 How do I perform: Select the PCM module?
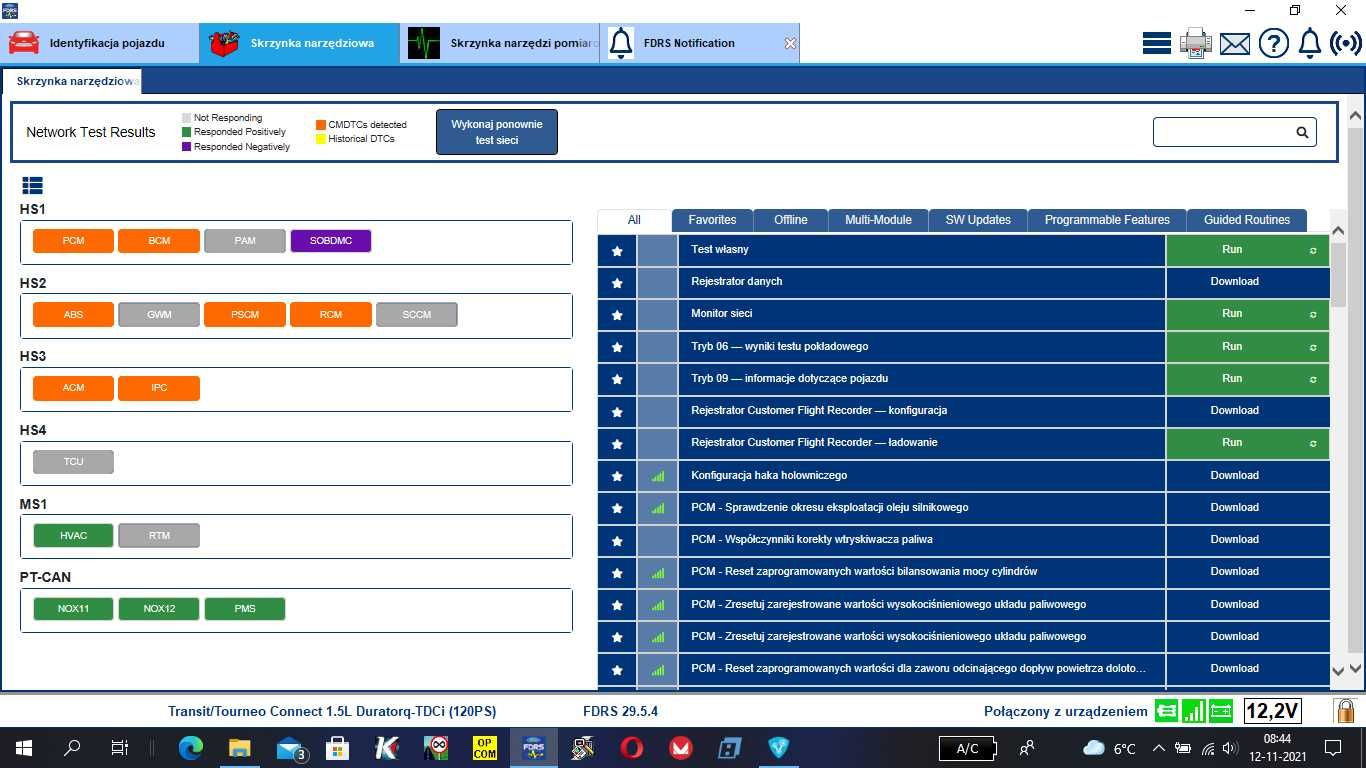pos(73,241)
